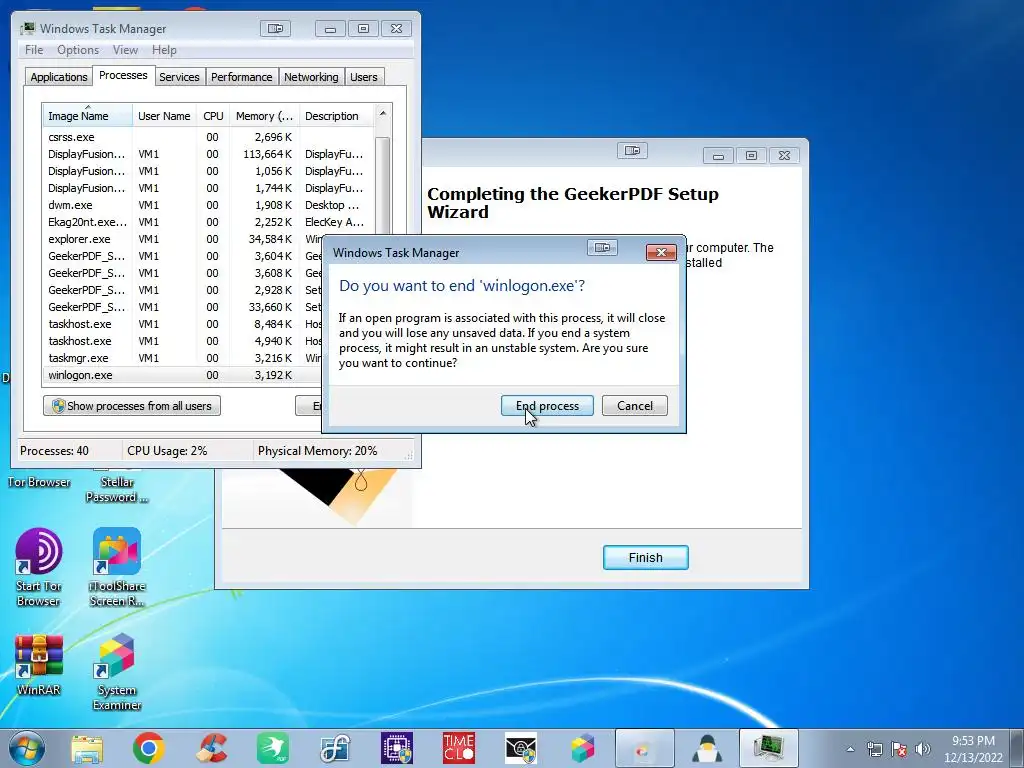Screen dimensions: 1024x768
Task: Open the colorful cube taskbar icon
Action: click(x=583, y=748)
